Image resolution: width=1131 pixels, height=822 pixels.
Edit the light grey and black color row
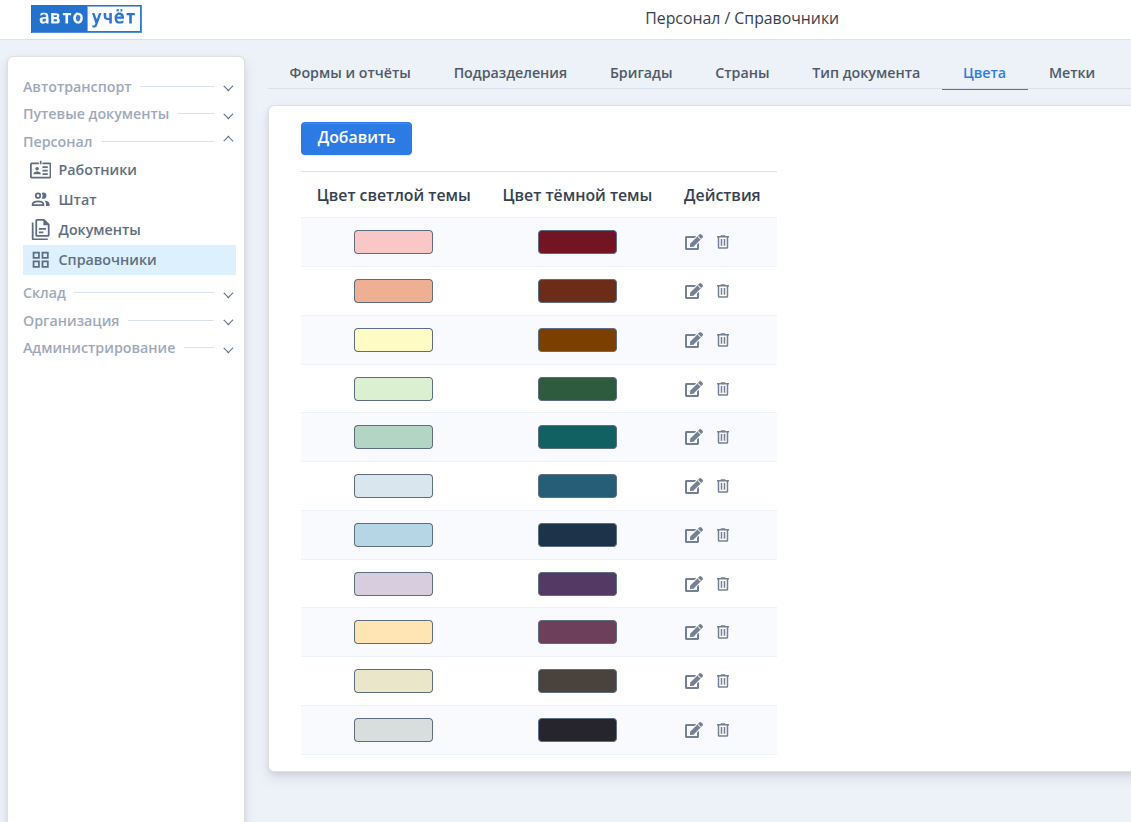693,730
